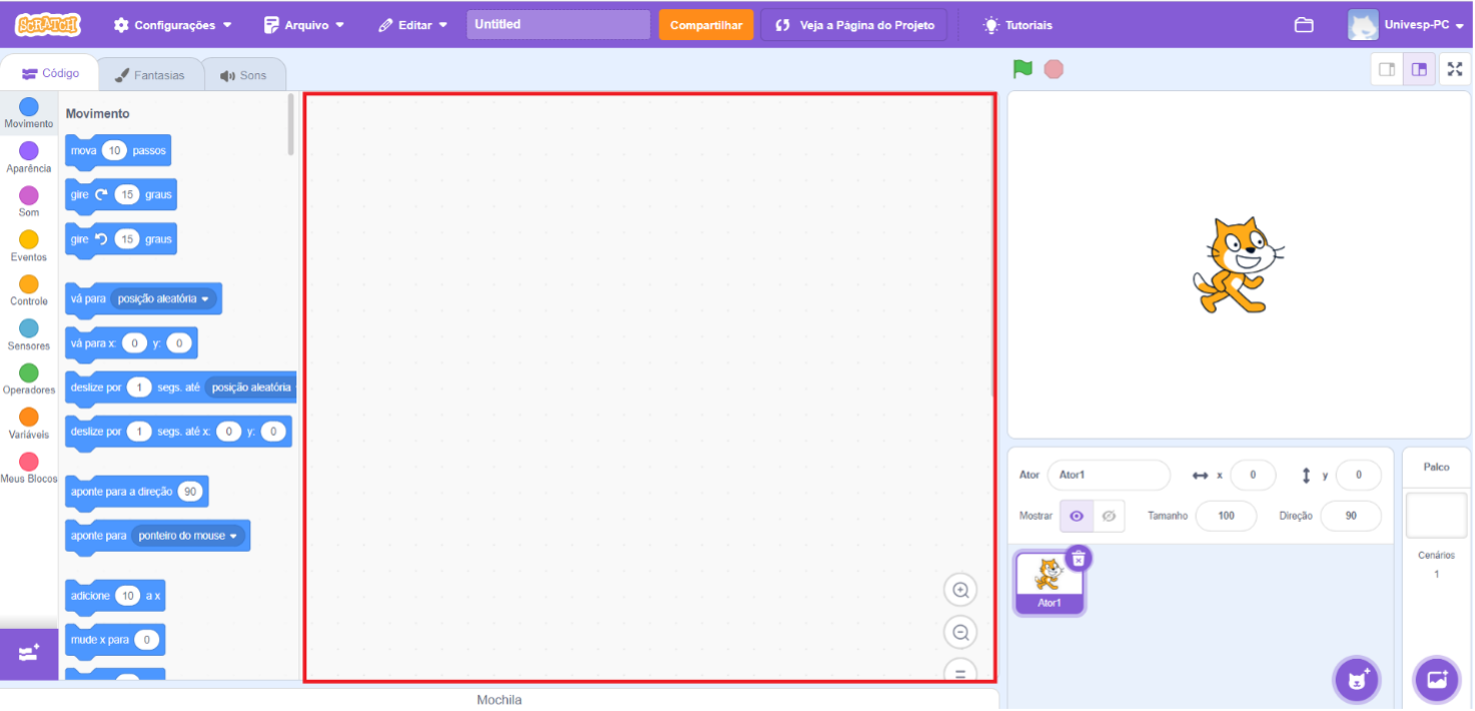Click the block palette vertical scrollbar
Image resolution: width=1475 pixels, height=711 pixels.
click(291, 125)
